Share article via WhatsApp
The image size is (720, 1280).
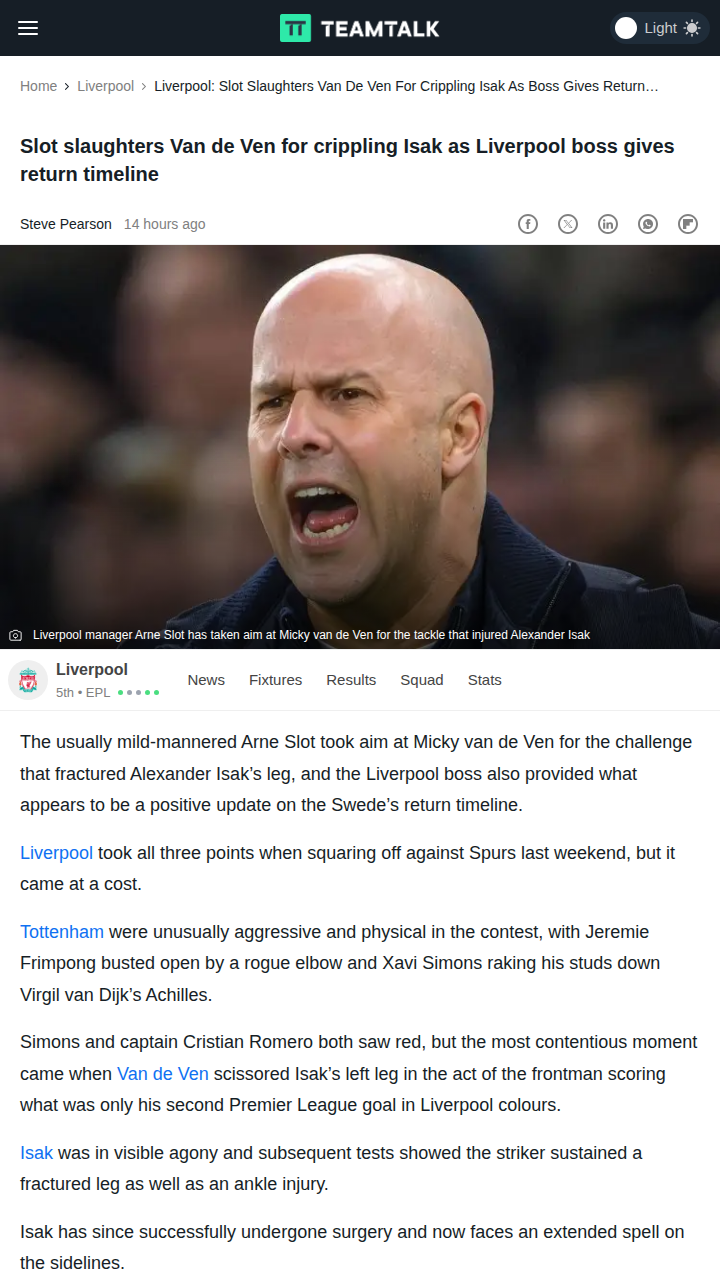tap(648, 224)
